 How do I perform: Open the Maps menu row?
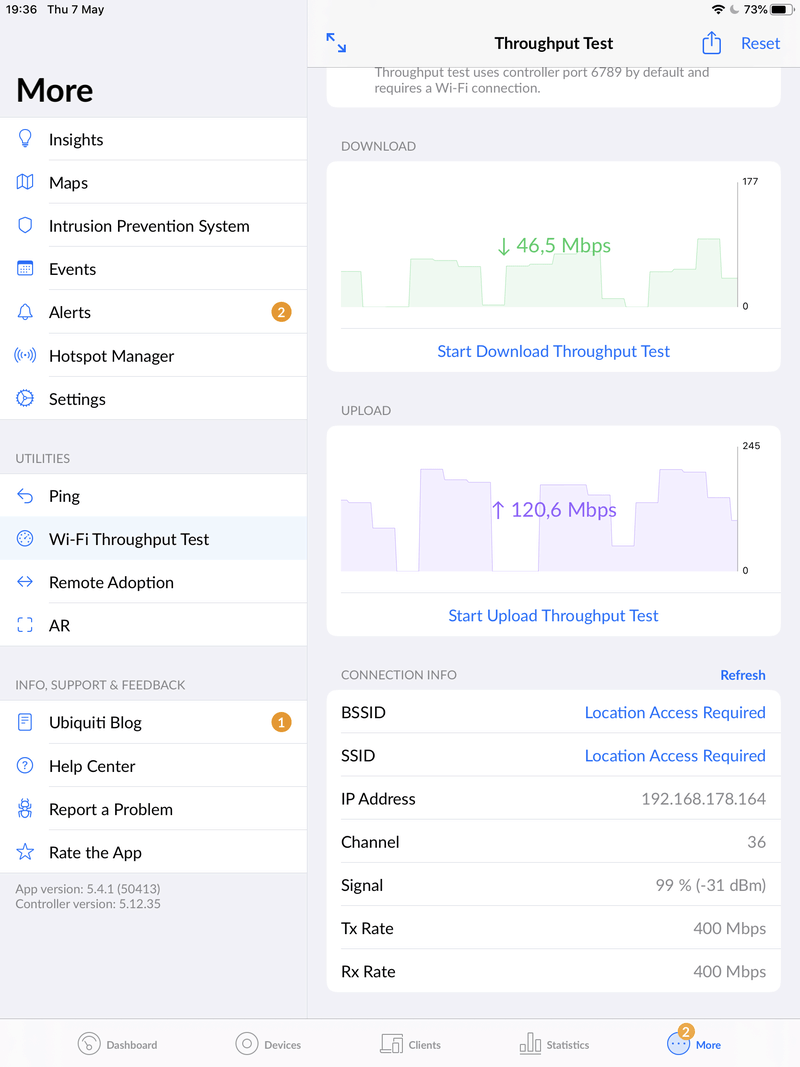point(153,182)
